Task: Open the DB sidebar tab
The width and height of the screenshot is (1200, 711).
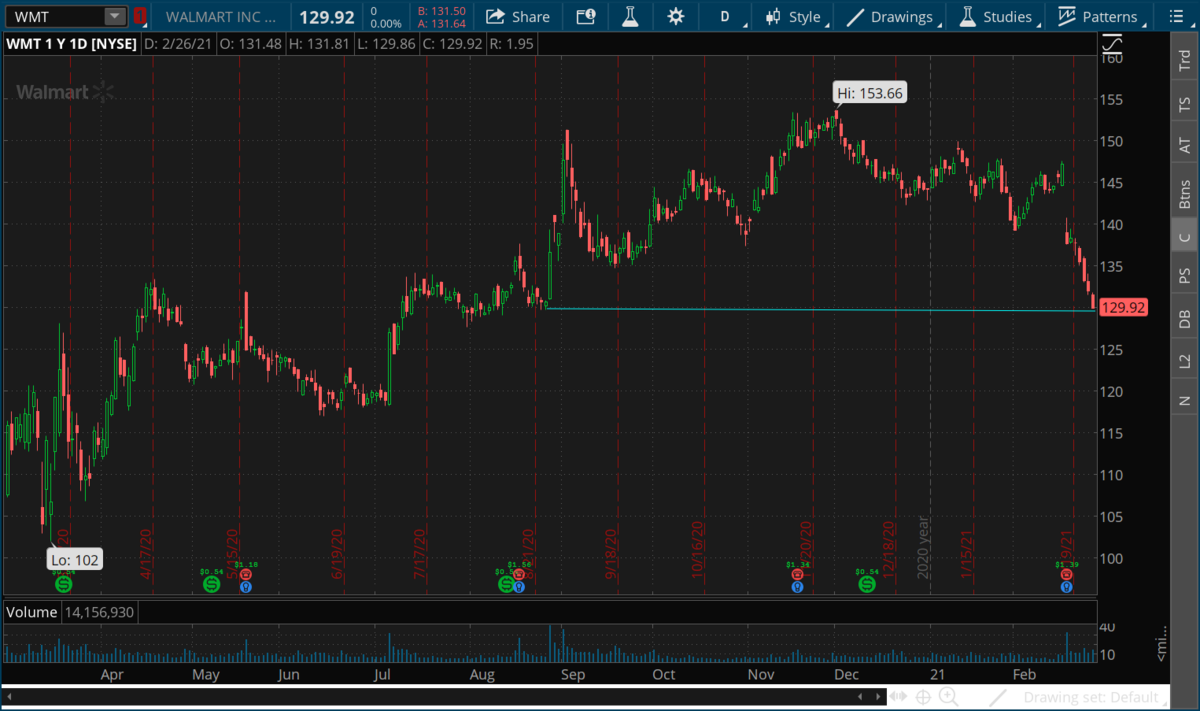Action: 1185,318
